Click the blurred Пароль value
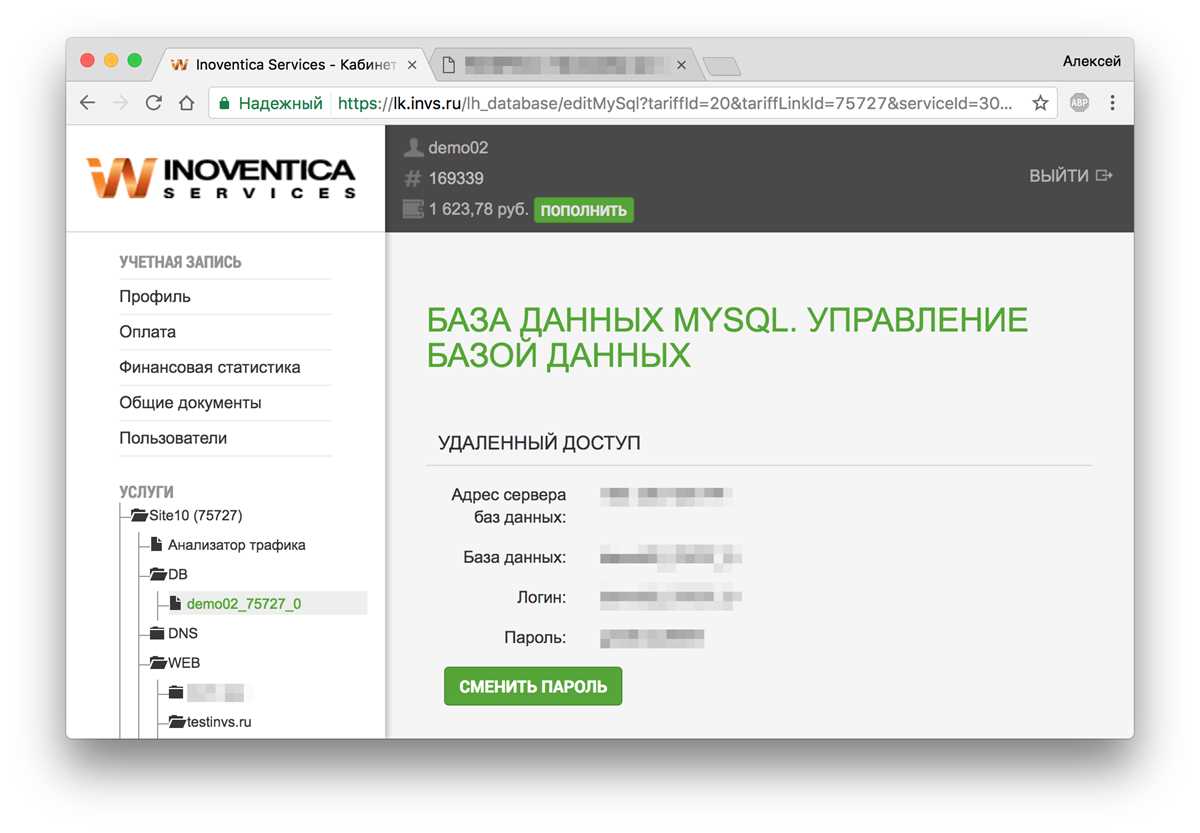1200x833 pixels. [652, 636]
